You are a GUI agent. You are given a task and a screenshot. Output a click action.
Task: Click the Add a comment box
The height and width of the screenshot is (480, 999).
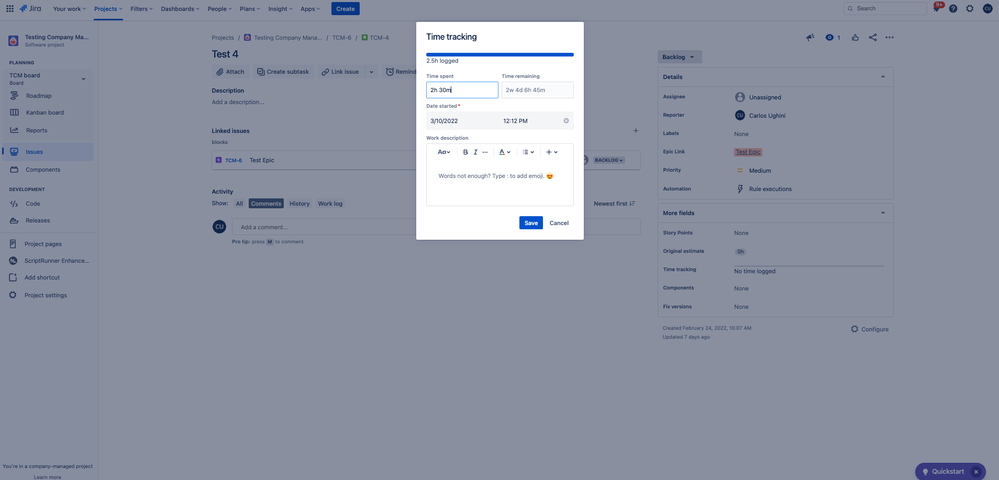click(x=436, y=227)
